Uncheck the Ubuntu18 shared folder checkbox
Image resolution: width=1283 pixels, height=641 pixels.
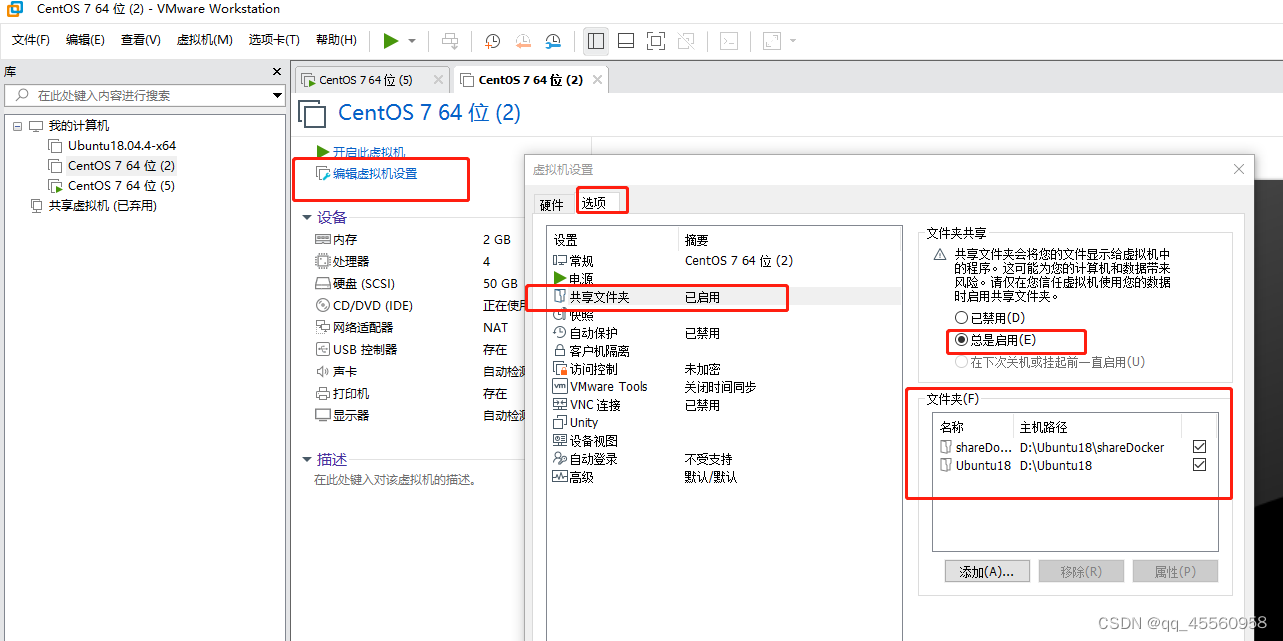click(x=1199, y=465)
